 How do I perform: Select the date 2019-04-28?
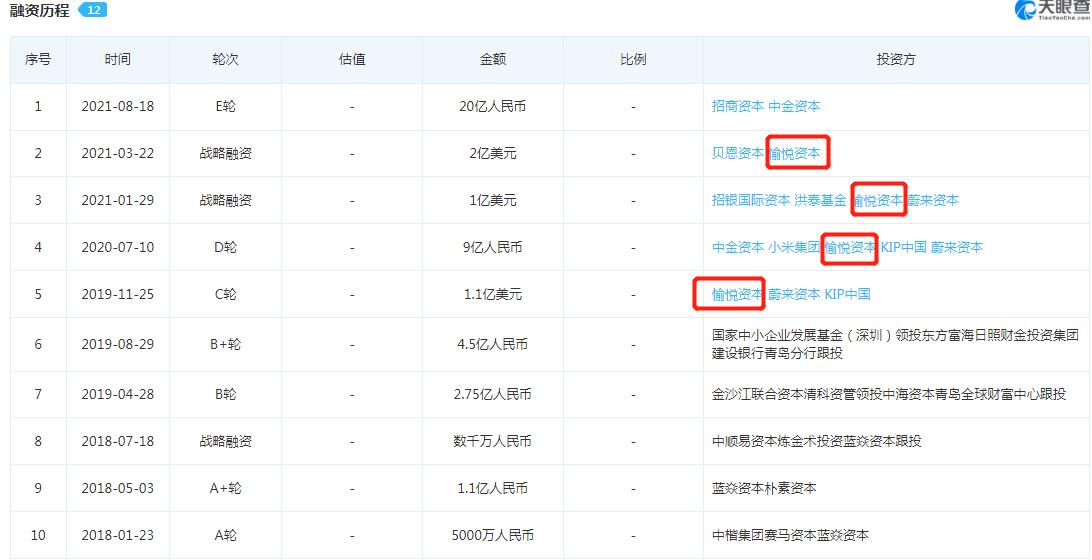click(x=118, y=394)
